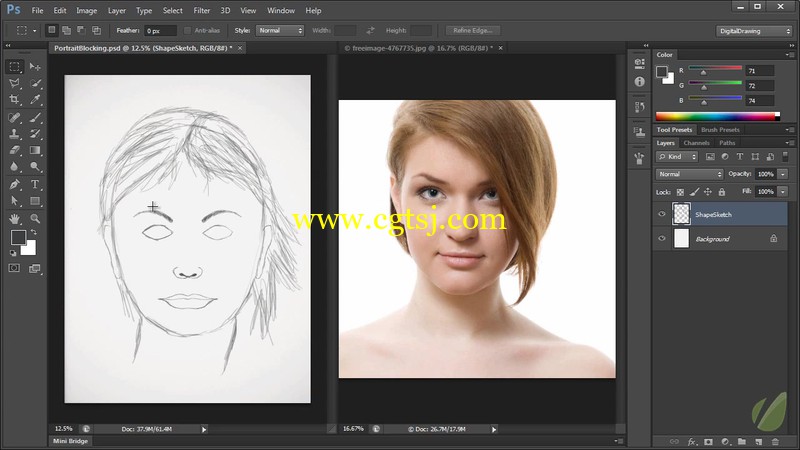Select the Eraser tool
The width and height of the screenshot is (800, 450).
[x=14, y=150]
